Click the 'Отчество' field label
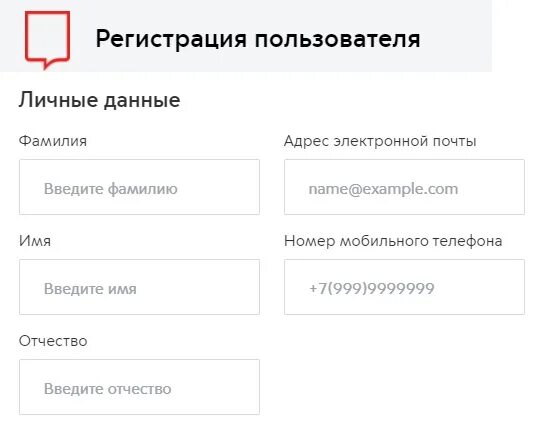Image resolution: width=550 pixels, height=430 pixels. 53,341
